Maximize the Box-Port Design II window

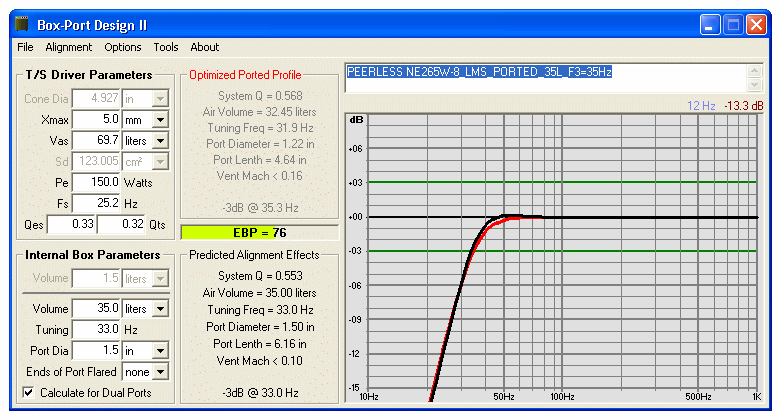tap(733, 24)
